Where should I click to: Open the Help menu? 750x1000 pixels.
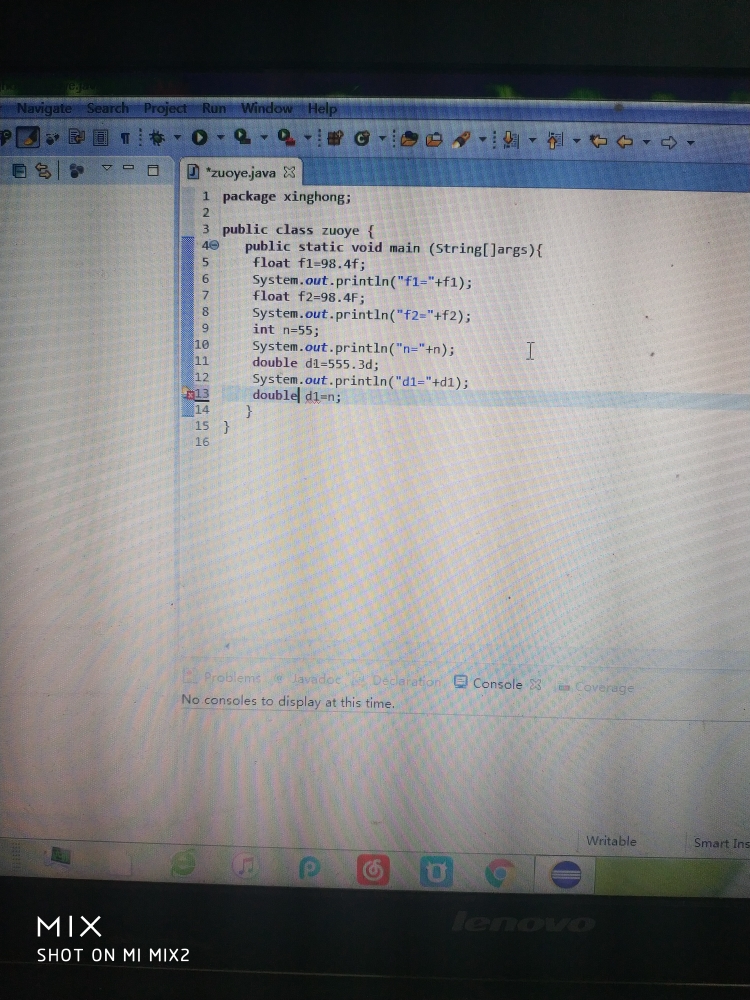point(323,109)
